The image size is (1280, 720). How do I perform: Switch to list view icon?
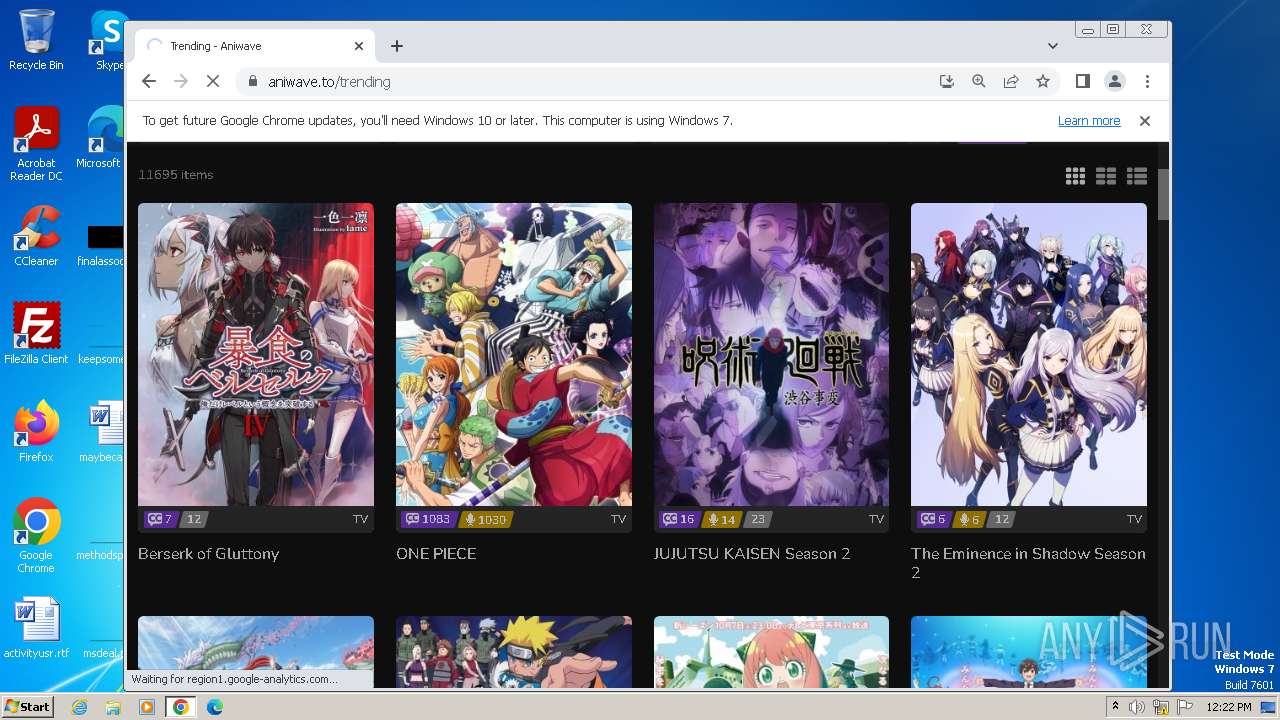pos(1137,176)
